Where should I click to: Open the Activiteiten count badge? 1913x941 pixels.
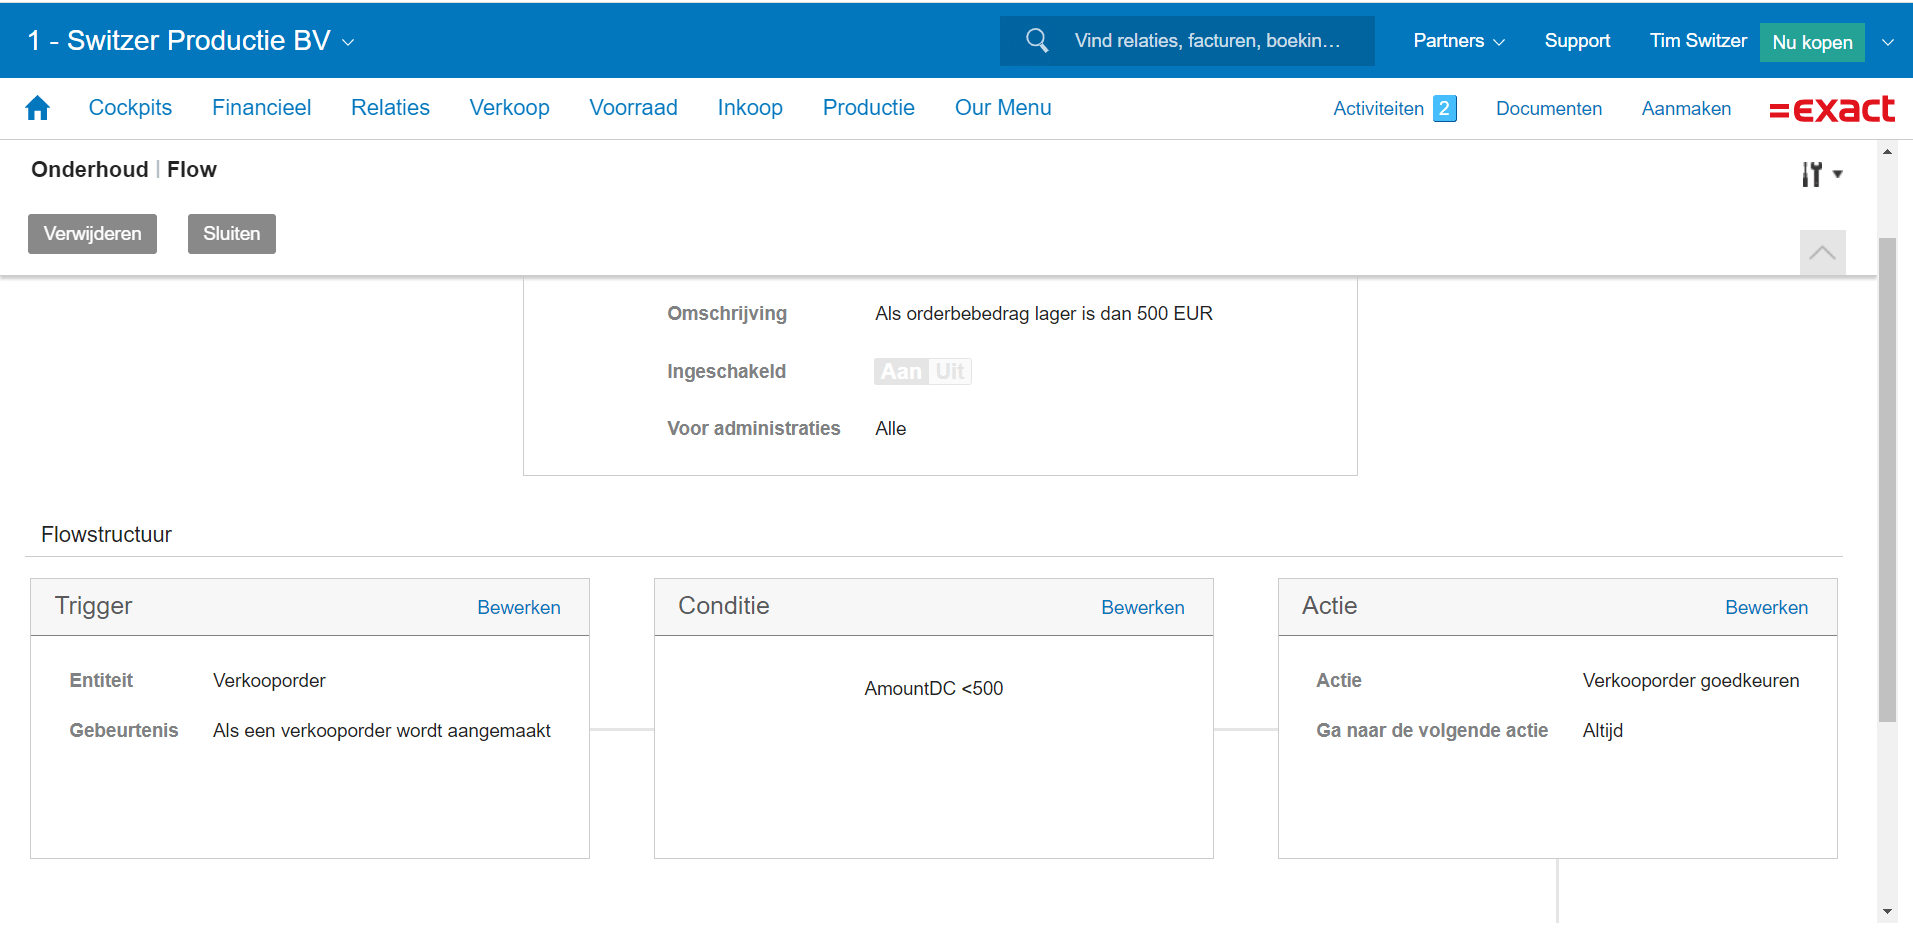click(1444, 109)
